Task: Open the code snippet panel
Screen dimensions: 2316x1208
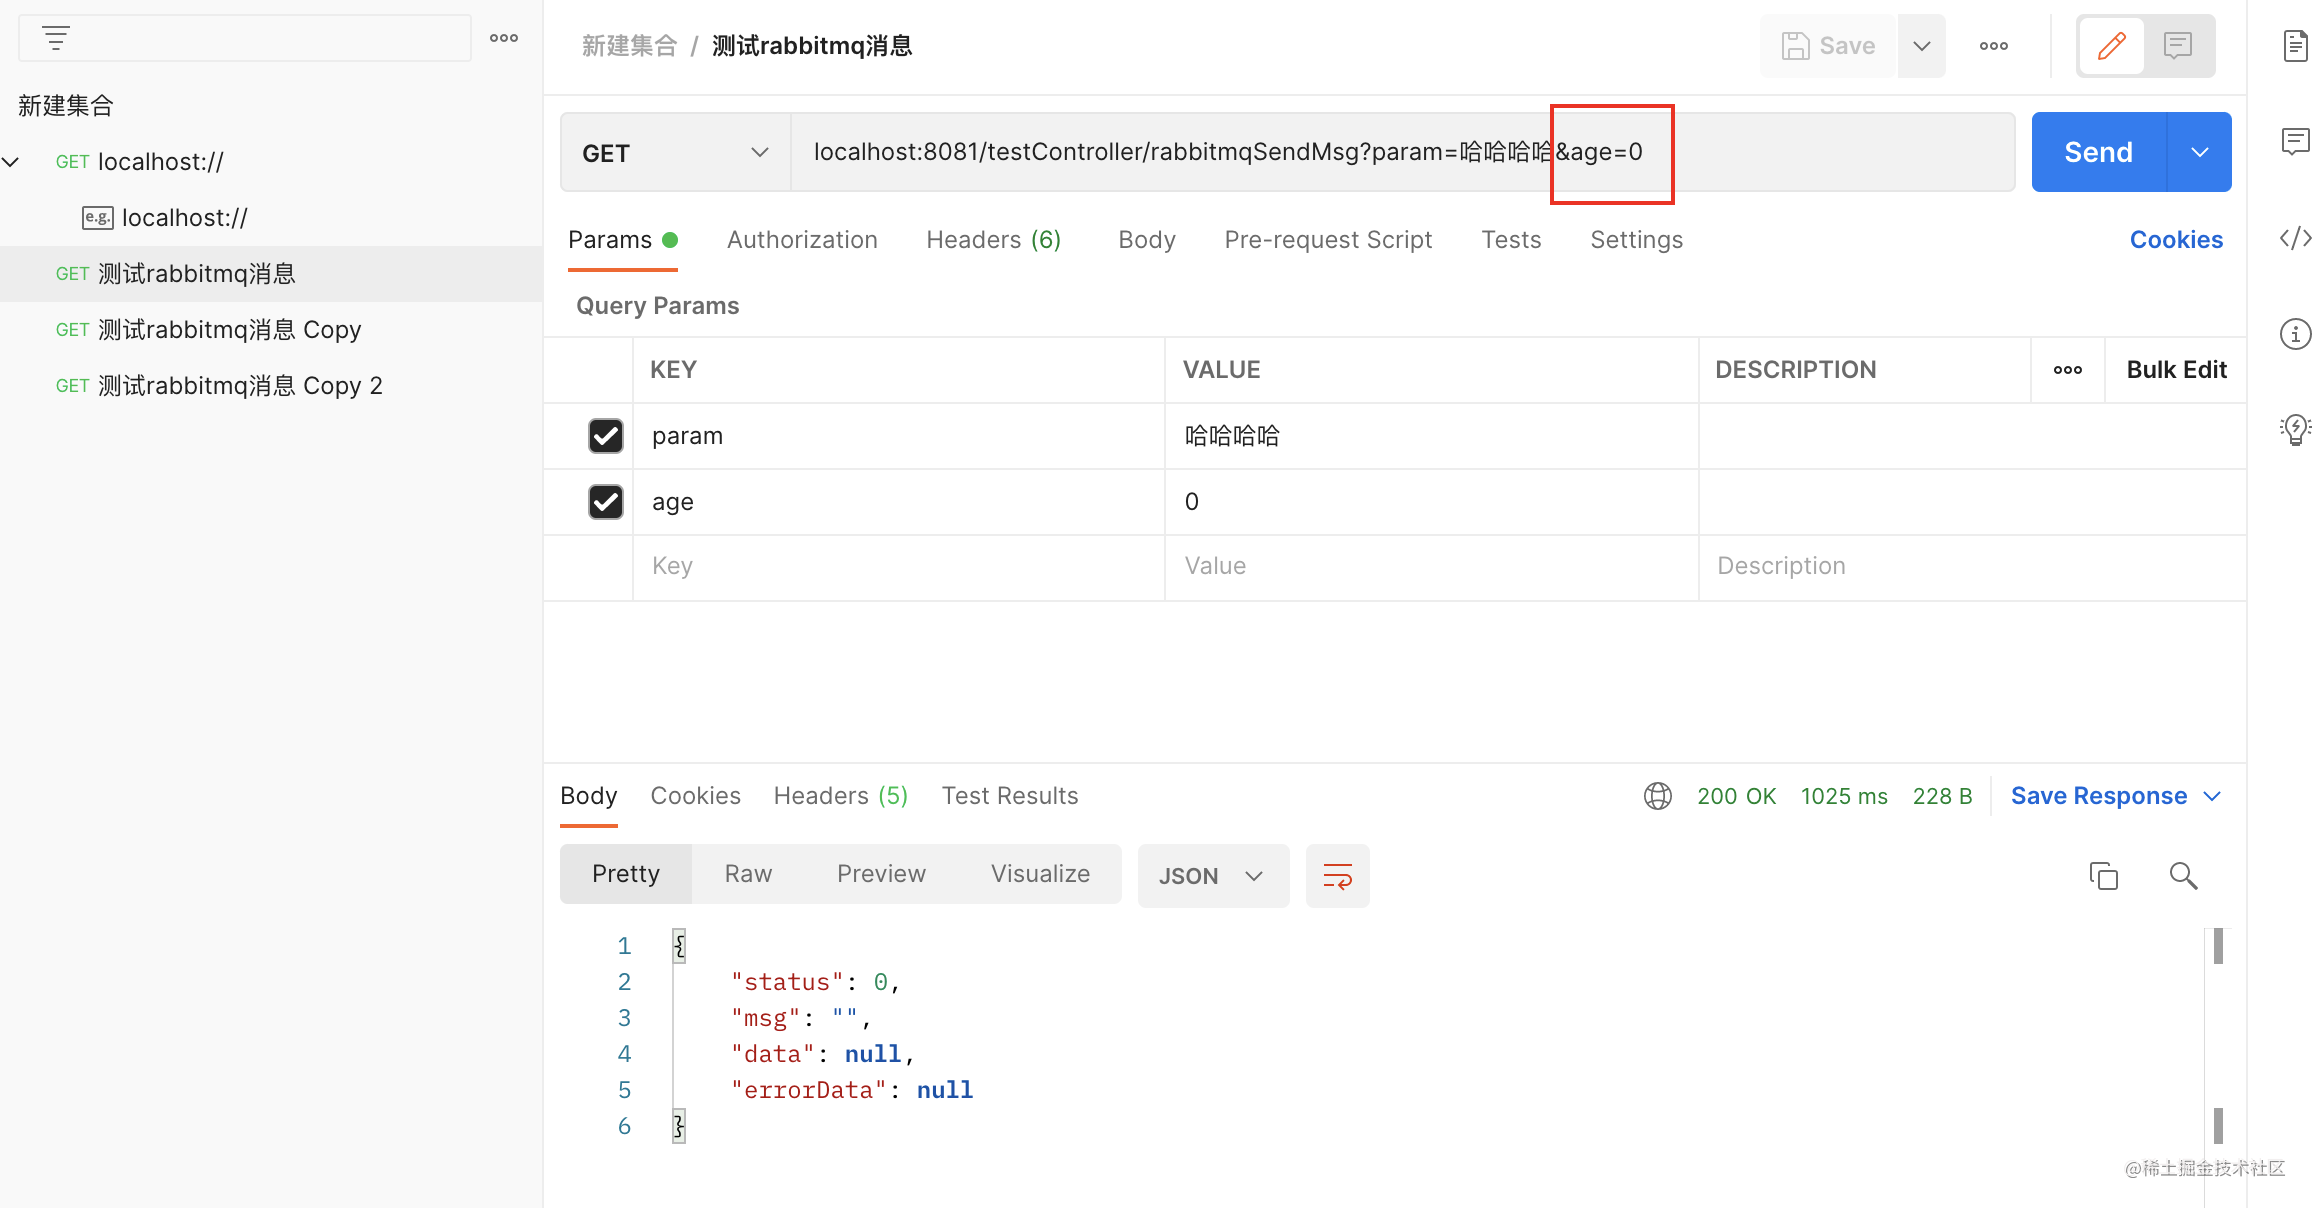Action: (2295, 238)
